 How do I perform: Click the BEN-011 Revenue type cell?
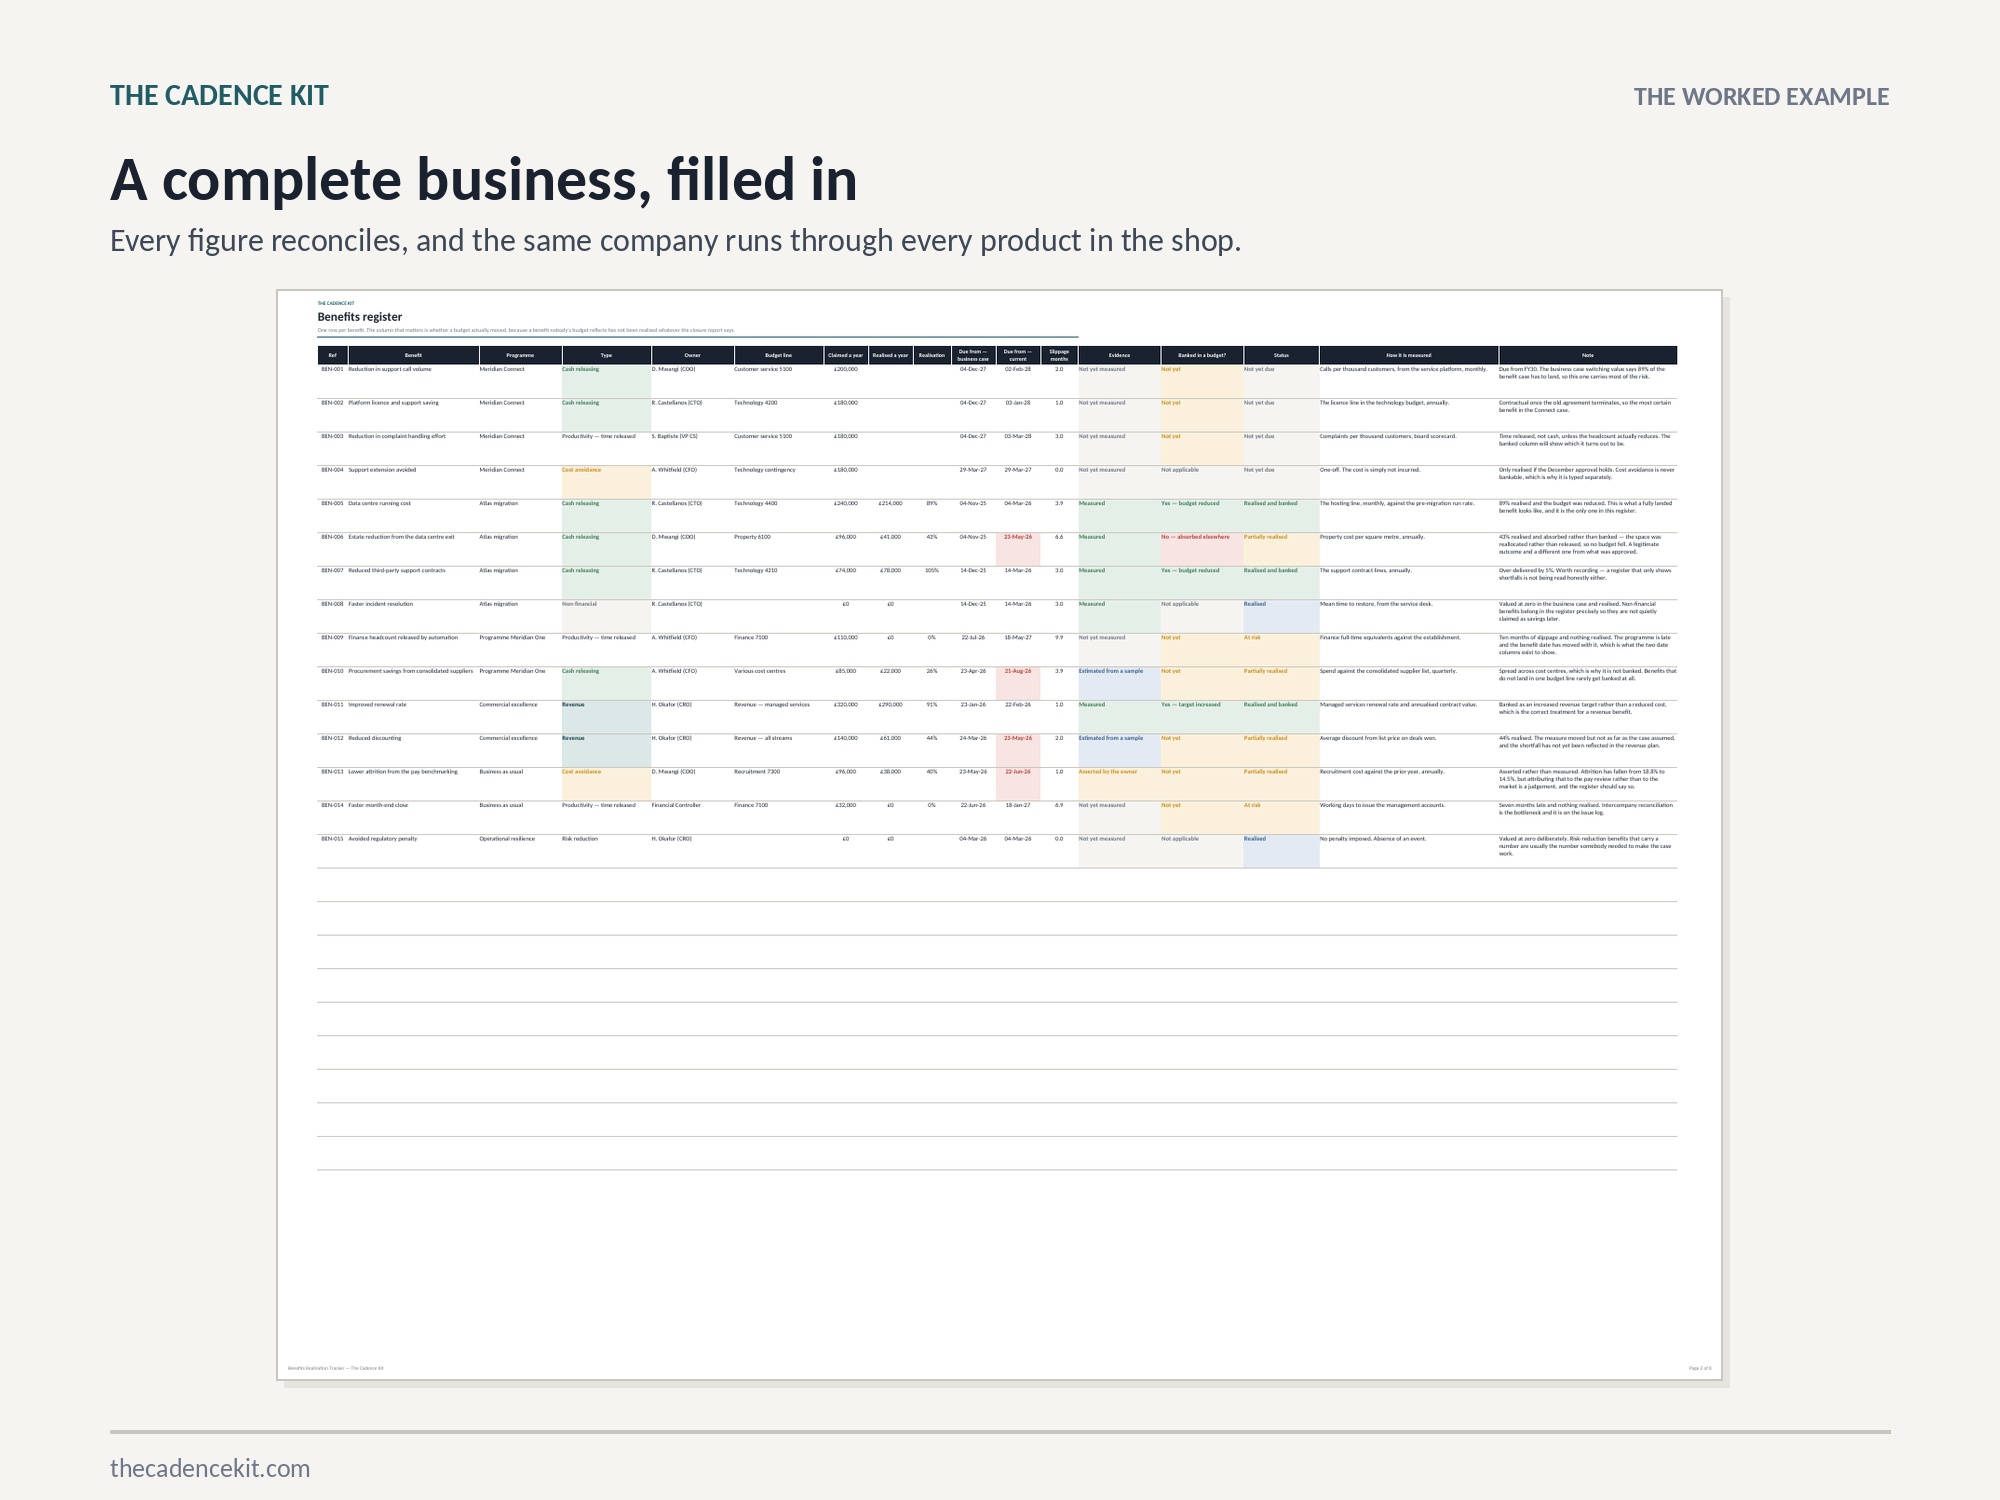click(606, 717)
